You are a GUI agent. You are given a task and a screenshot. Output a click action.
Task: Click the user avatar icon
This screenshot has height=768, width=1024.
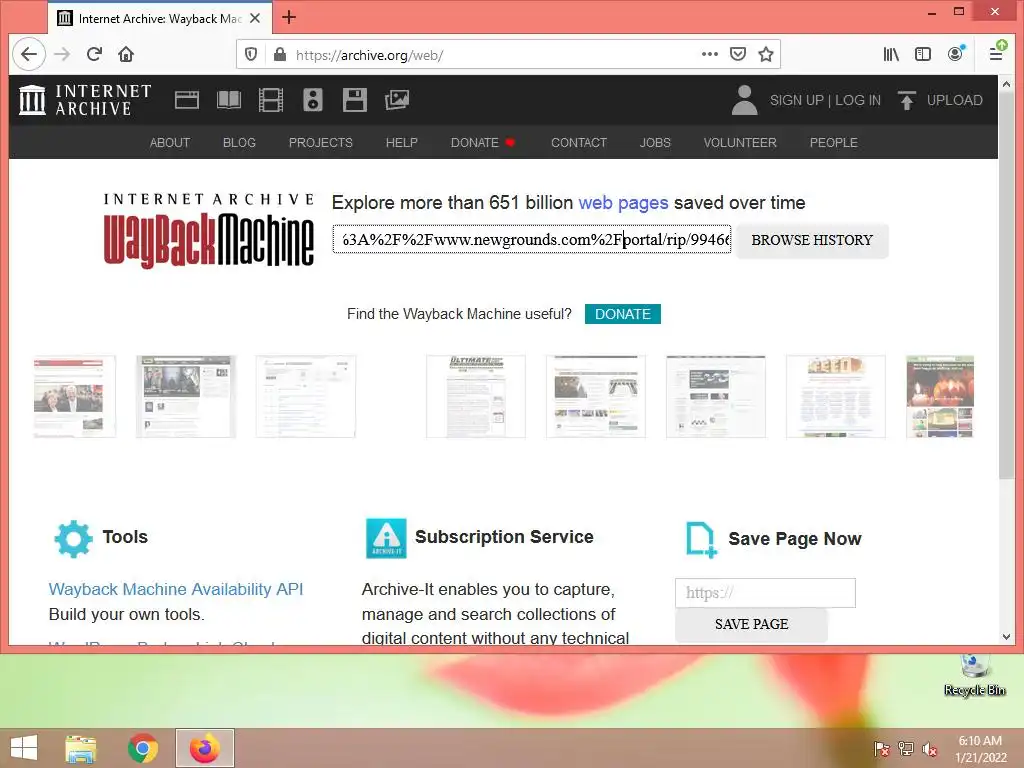[x=744, y=100]
